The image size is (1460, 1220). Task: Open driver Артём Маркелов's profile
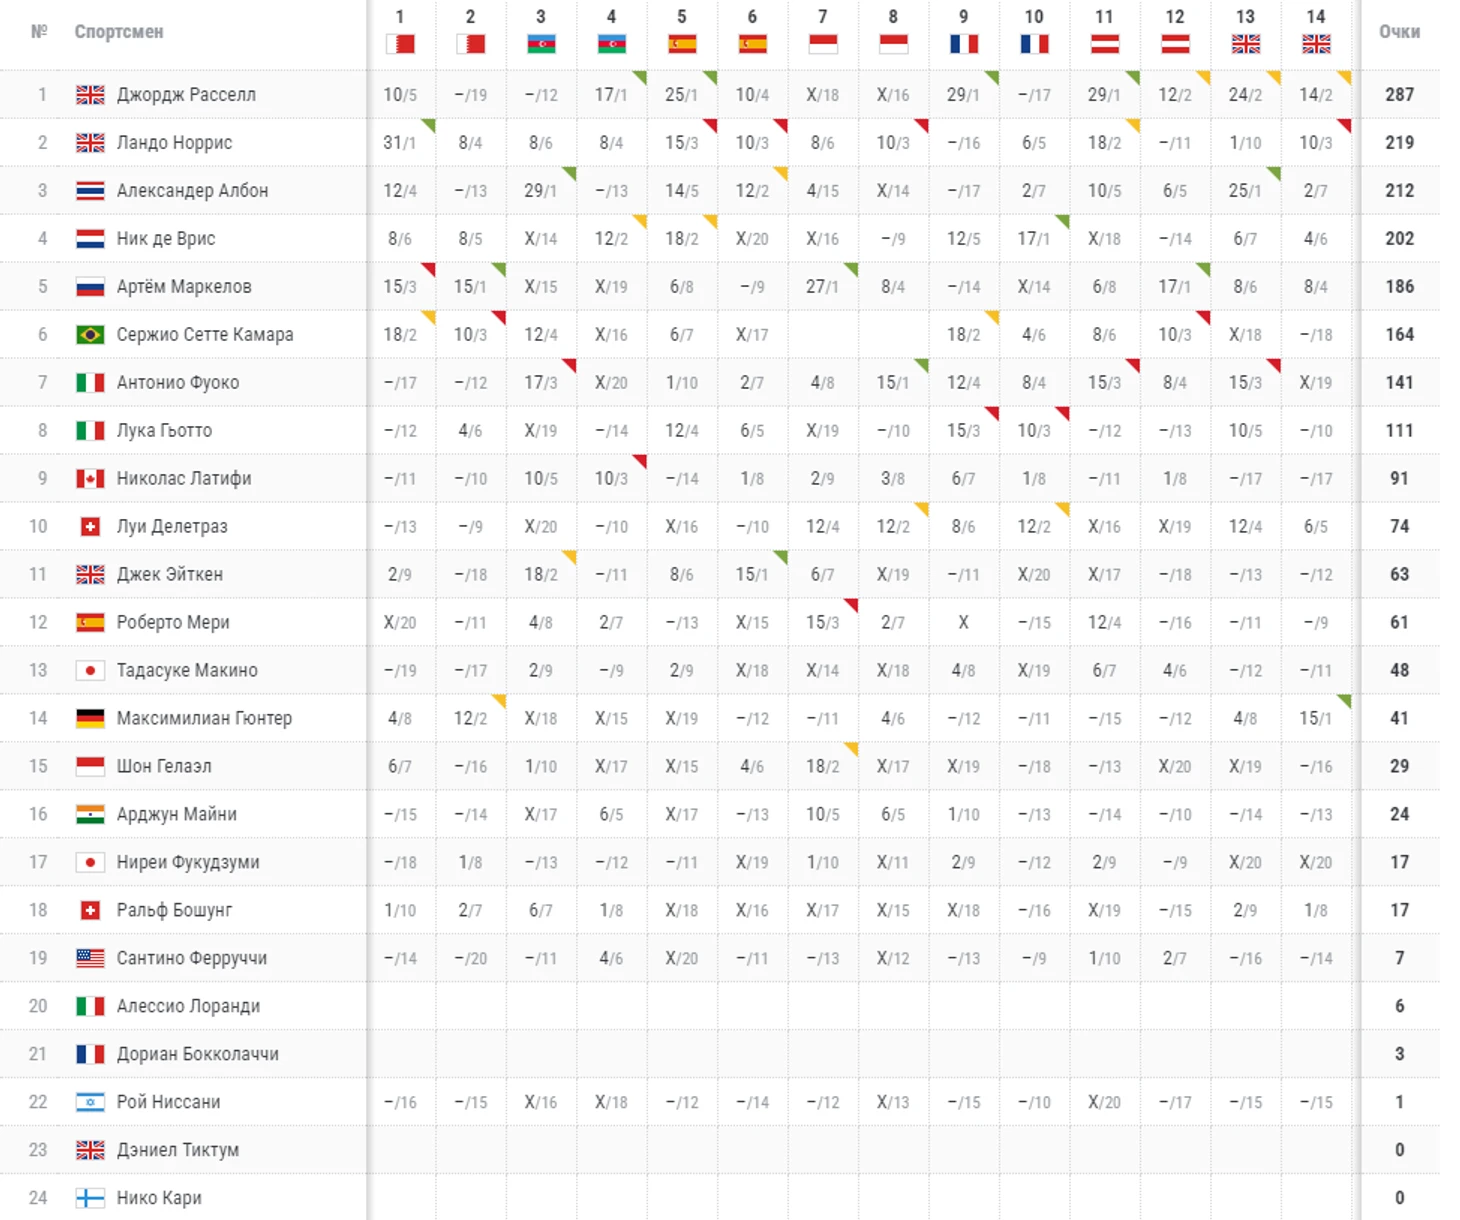tap(184, 287)
